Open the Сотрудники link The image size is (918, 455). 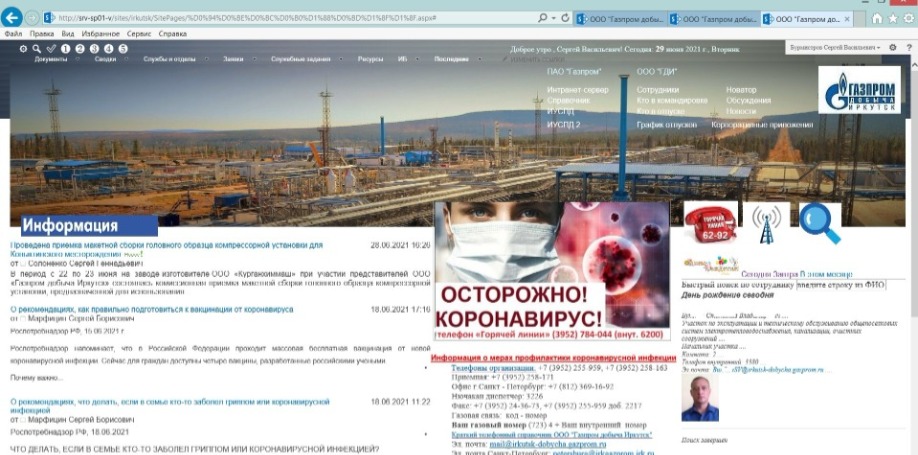tap(658, 90)
